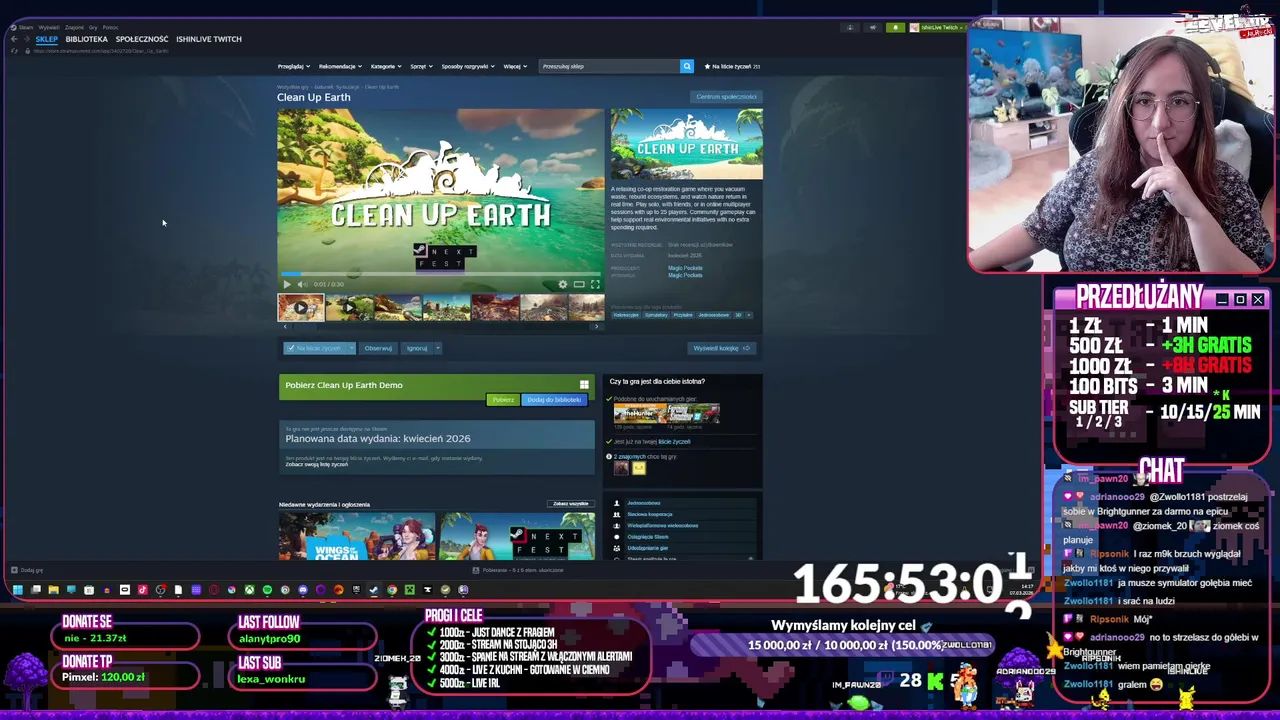
Task: Switch to the SPOŁECZNOŚĆ tab
Action: pos(142,39)
